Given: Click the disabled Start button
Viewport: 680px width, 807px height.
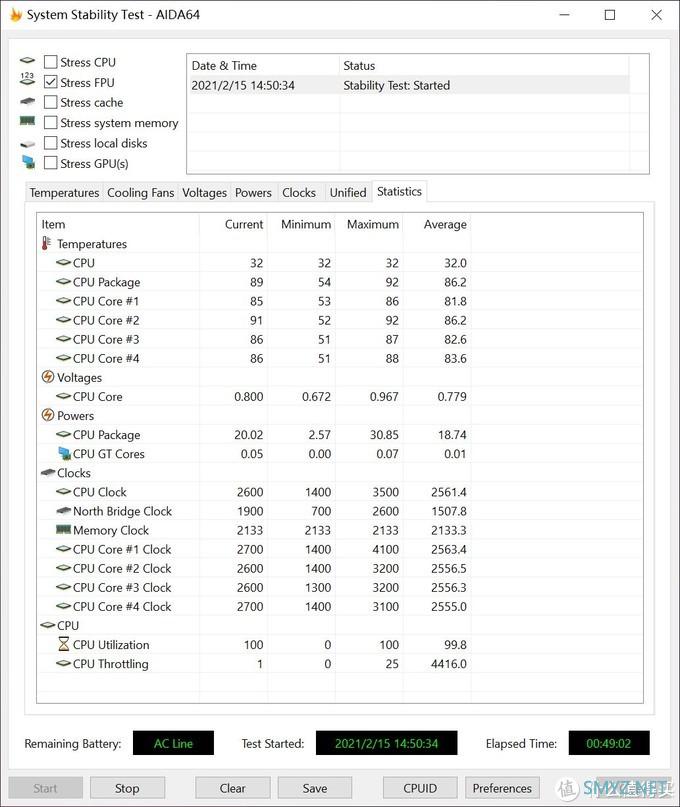Looking at the screenshot, I should (x=45, y=788).
